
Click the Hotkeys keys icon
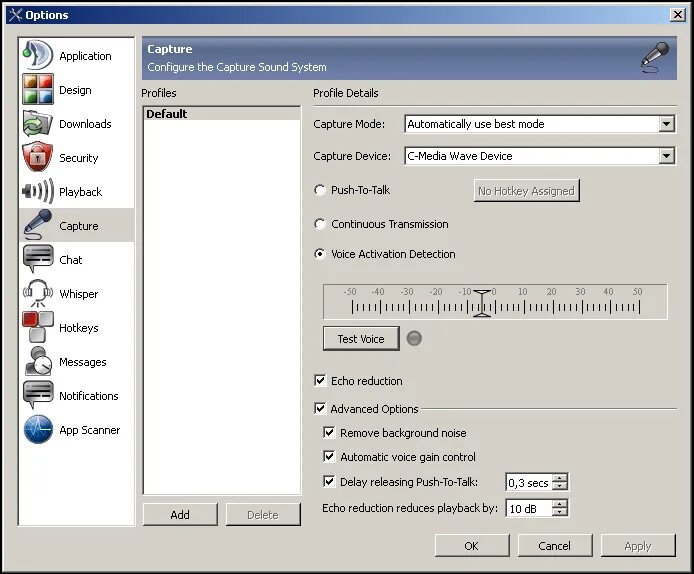[x=38, y=327]
